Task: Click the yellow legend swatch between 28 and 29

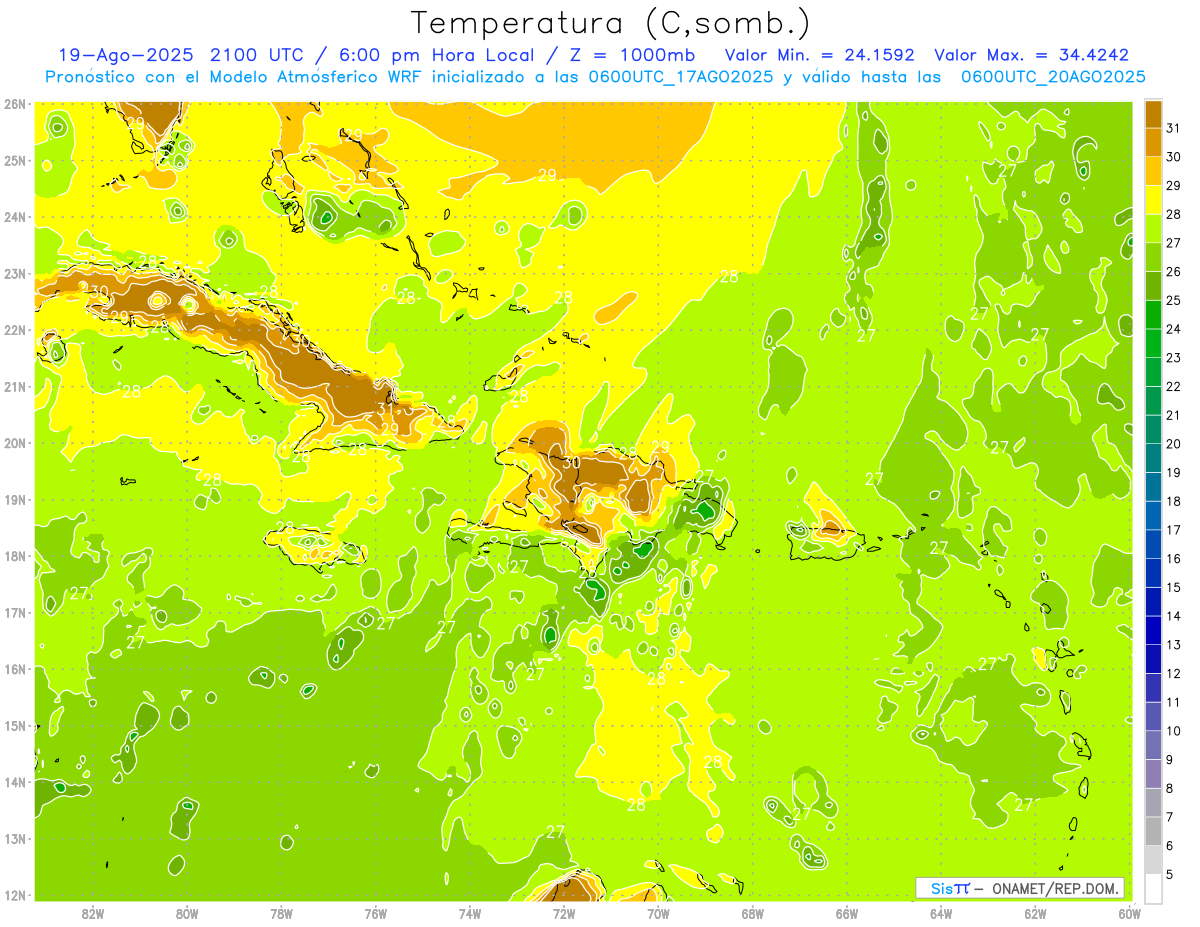Action: (x=1153, y=199)
